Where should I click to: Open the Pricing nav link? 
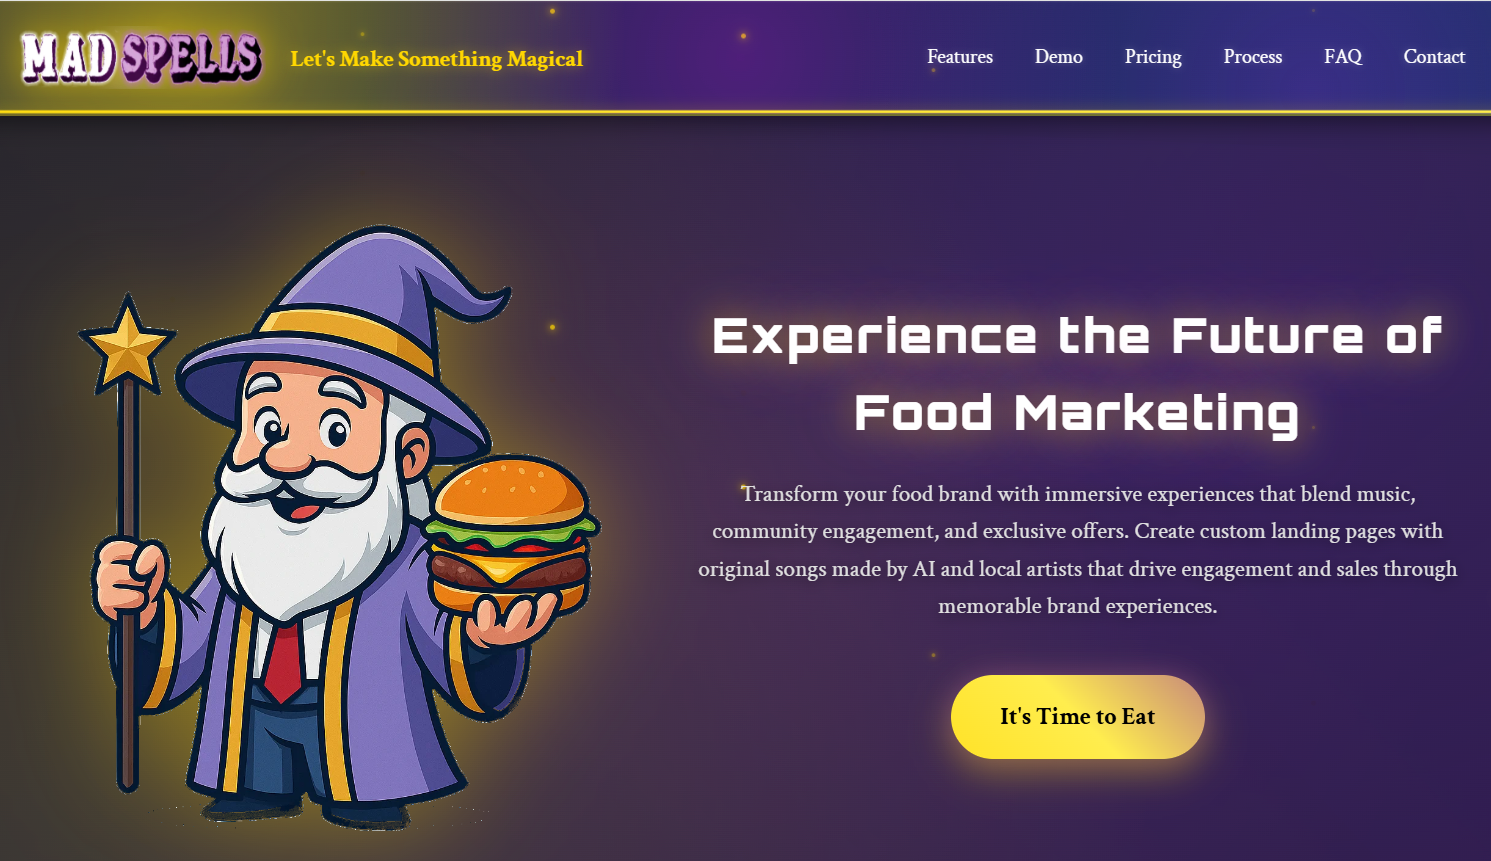tap(1153, 57)
